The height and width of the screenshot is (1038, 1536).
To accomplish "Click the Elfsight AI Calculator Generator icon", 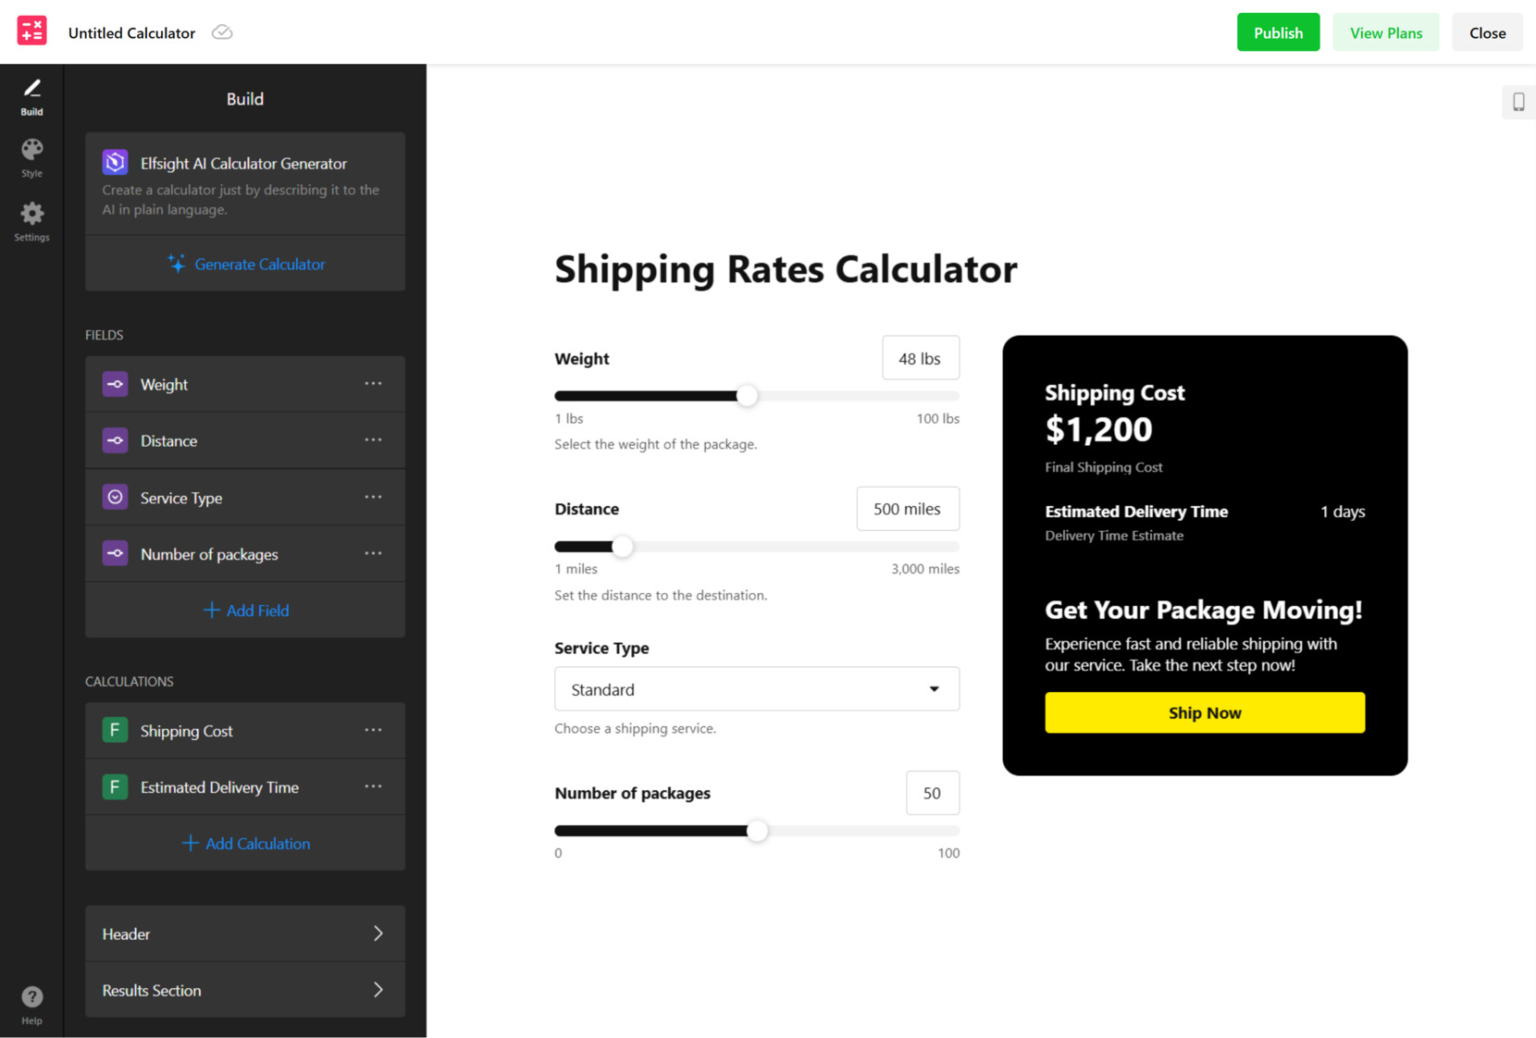I will coord(115,161).
